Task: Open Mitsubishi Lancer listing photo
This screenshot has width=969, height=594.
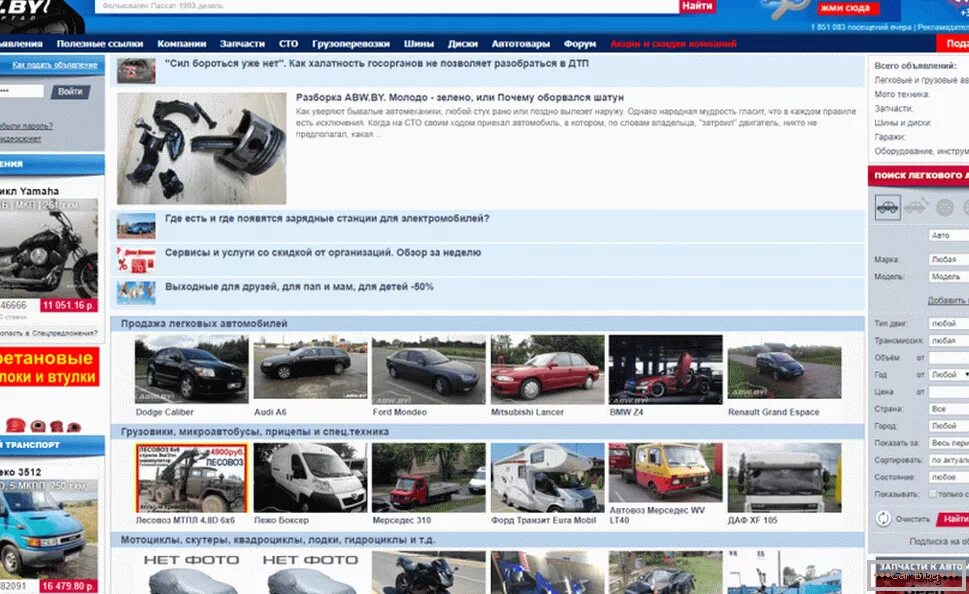Action: [x=548, y=370]
